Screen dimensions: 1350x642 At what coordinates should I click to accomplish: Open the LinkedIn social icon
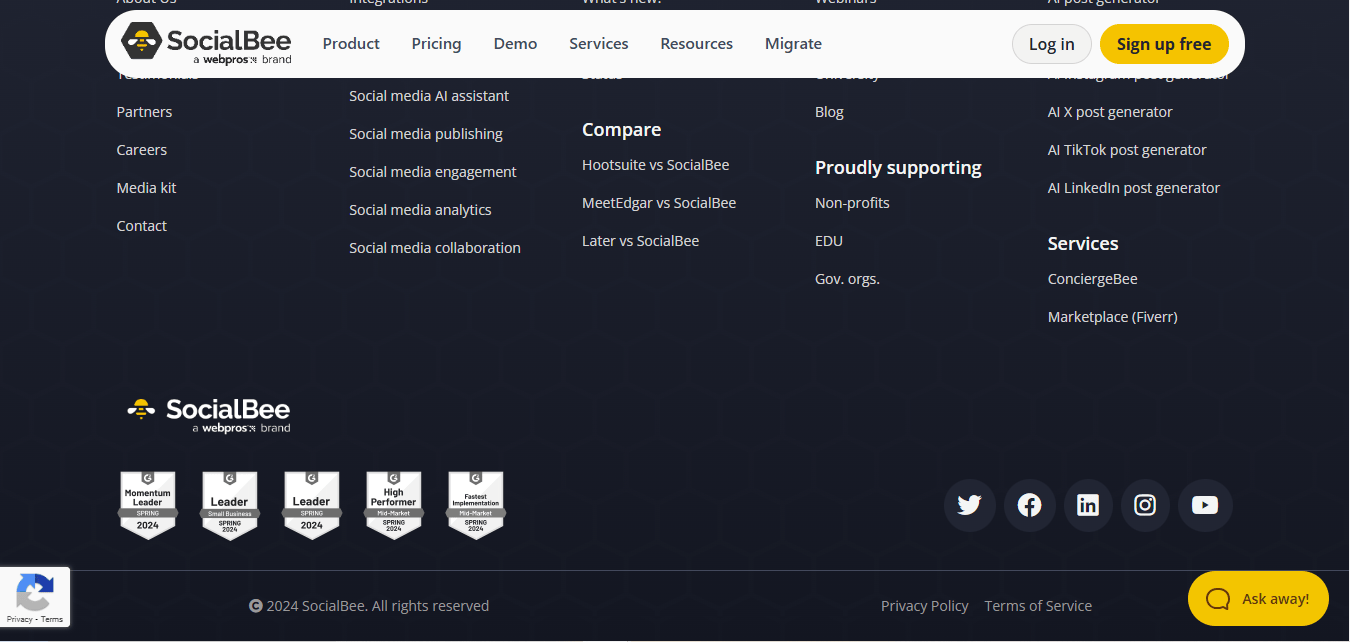(x=1087, y=505)
